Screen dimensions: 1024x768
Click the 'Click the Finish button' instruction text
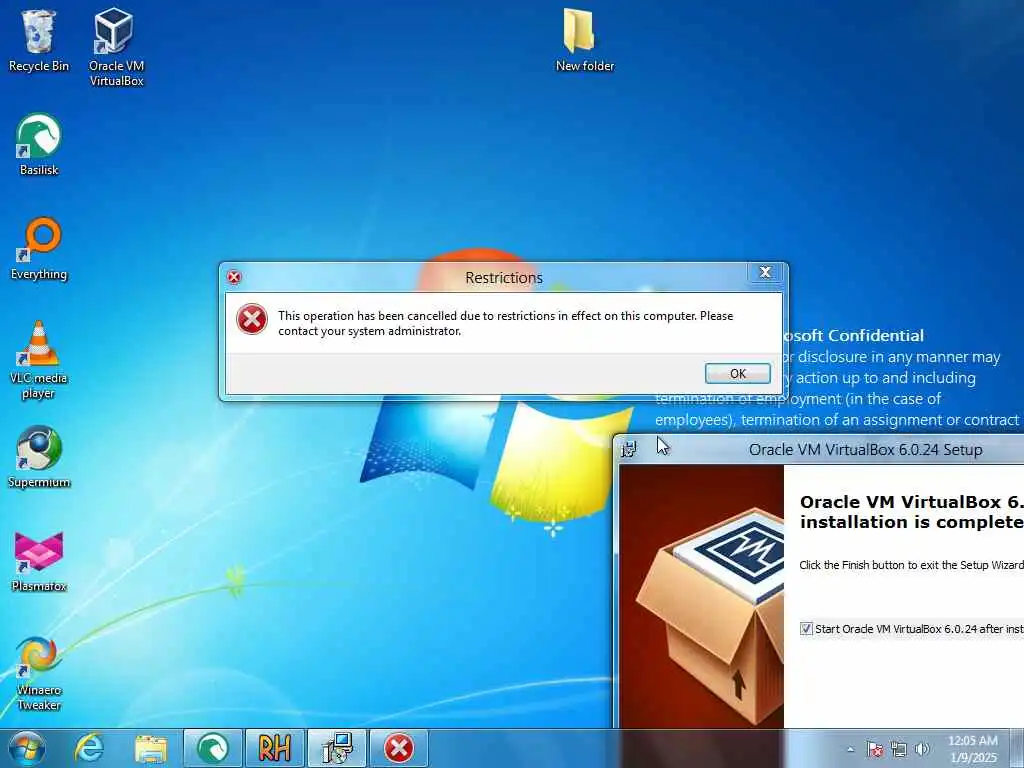[912, 565]
